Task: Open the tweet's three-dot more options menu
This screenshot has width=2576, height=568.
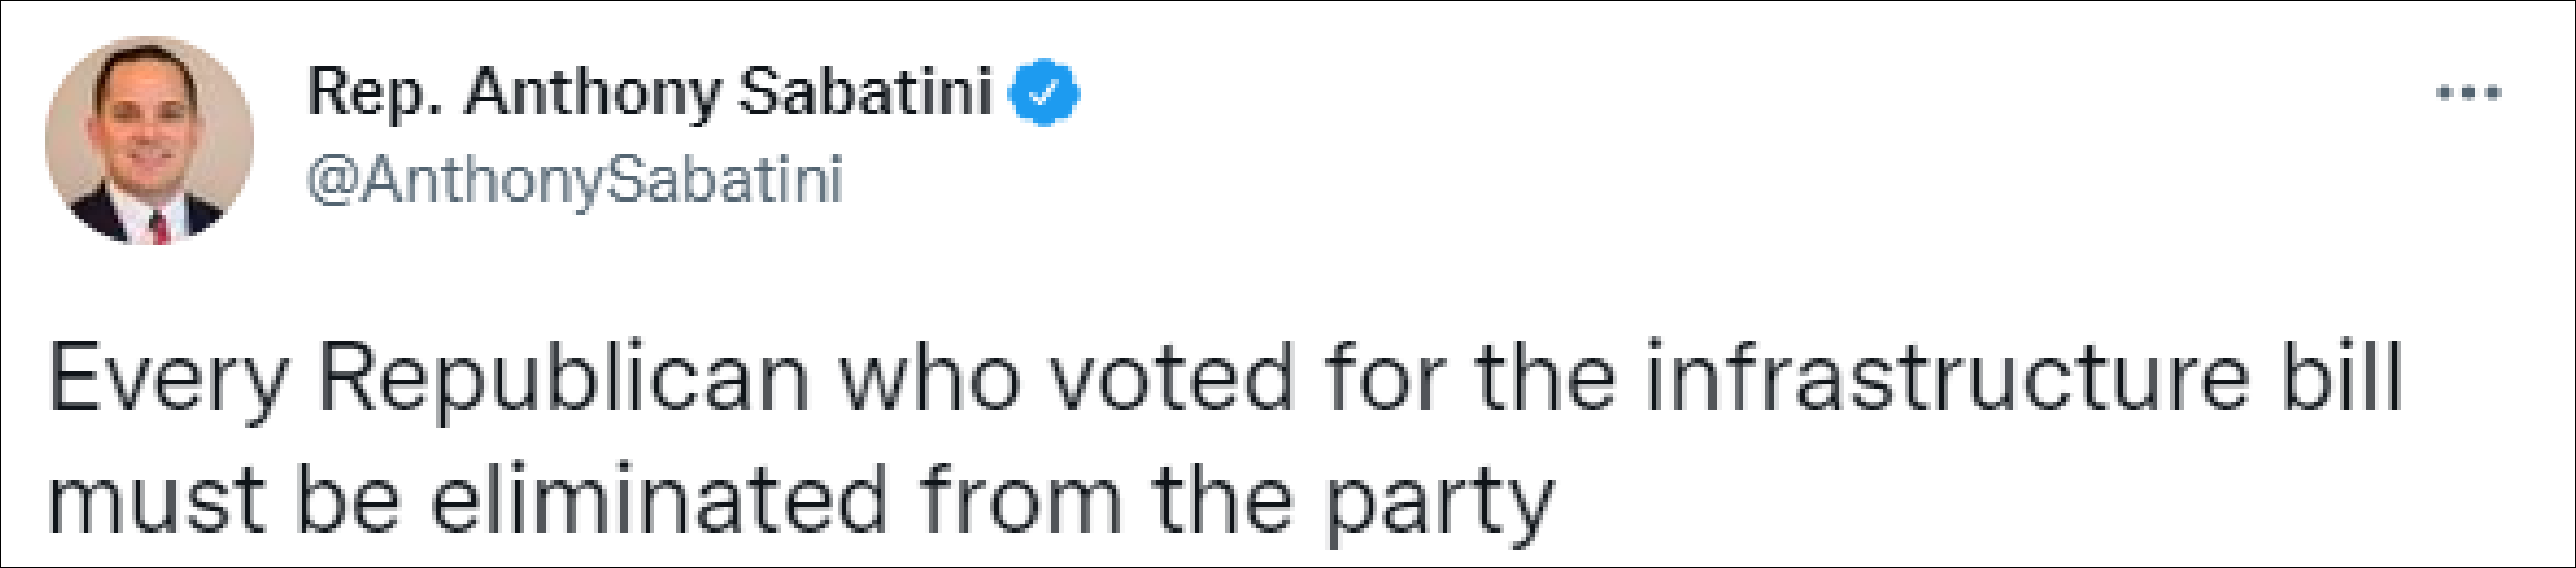Action: point(2468,94)
